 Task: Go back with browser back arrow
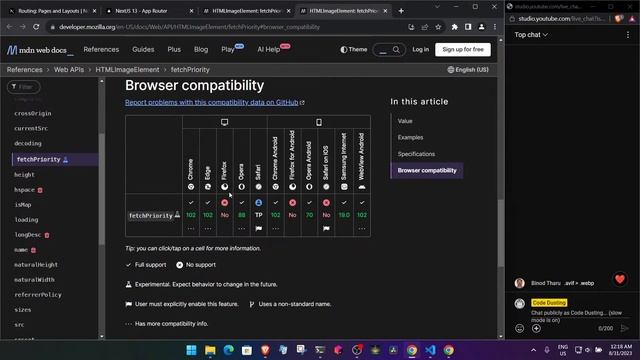coord(9,27)
